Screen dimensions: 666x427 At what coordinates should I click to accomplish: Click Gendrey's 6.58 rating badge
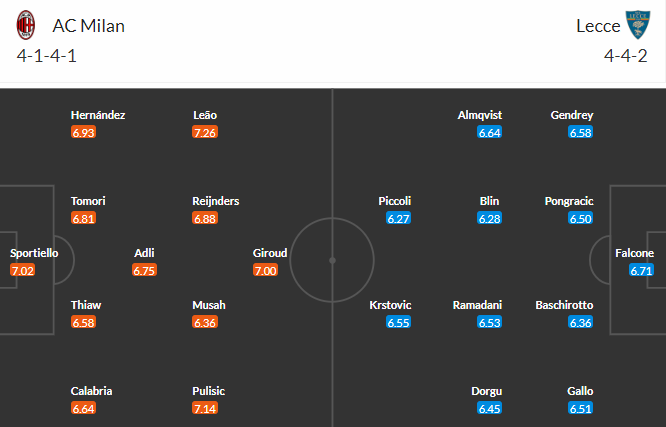580,132
